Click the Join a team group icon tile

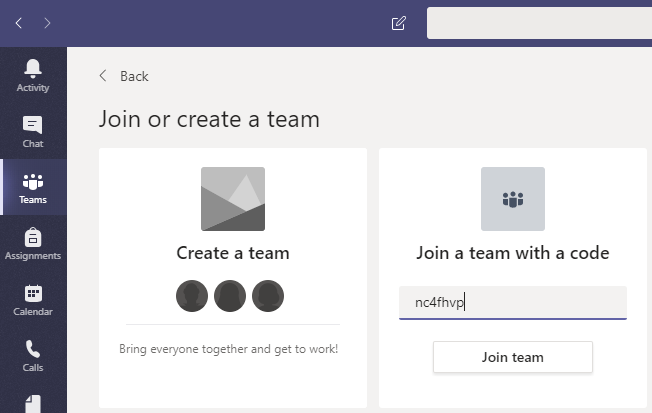click(513, 199)
